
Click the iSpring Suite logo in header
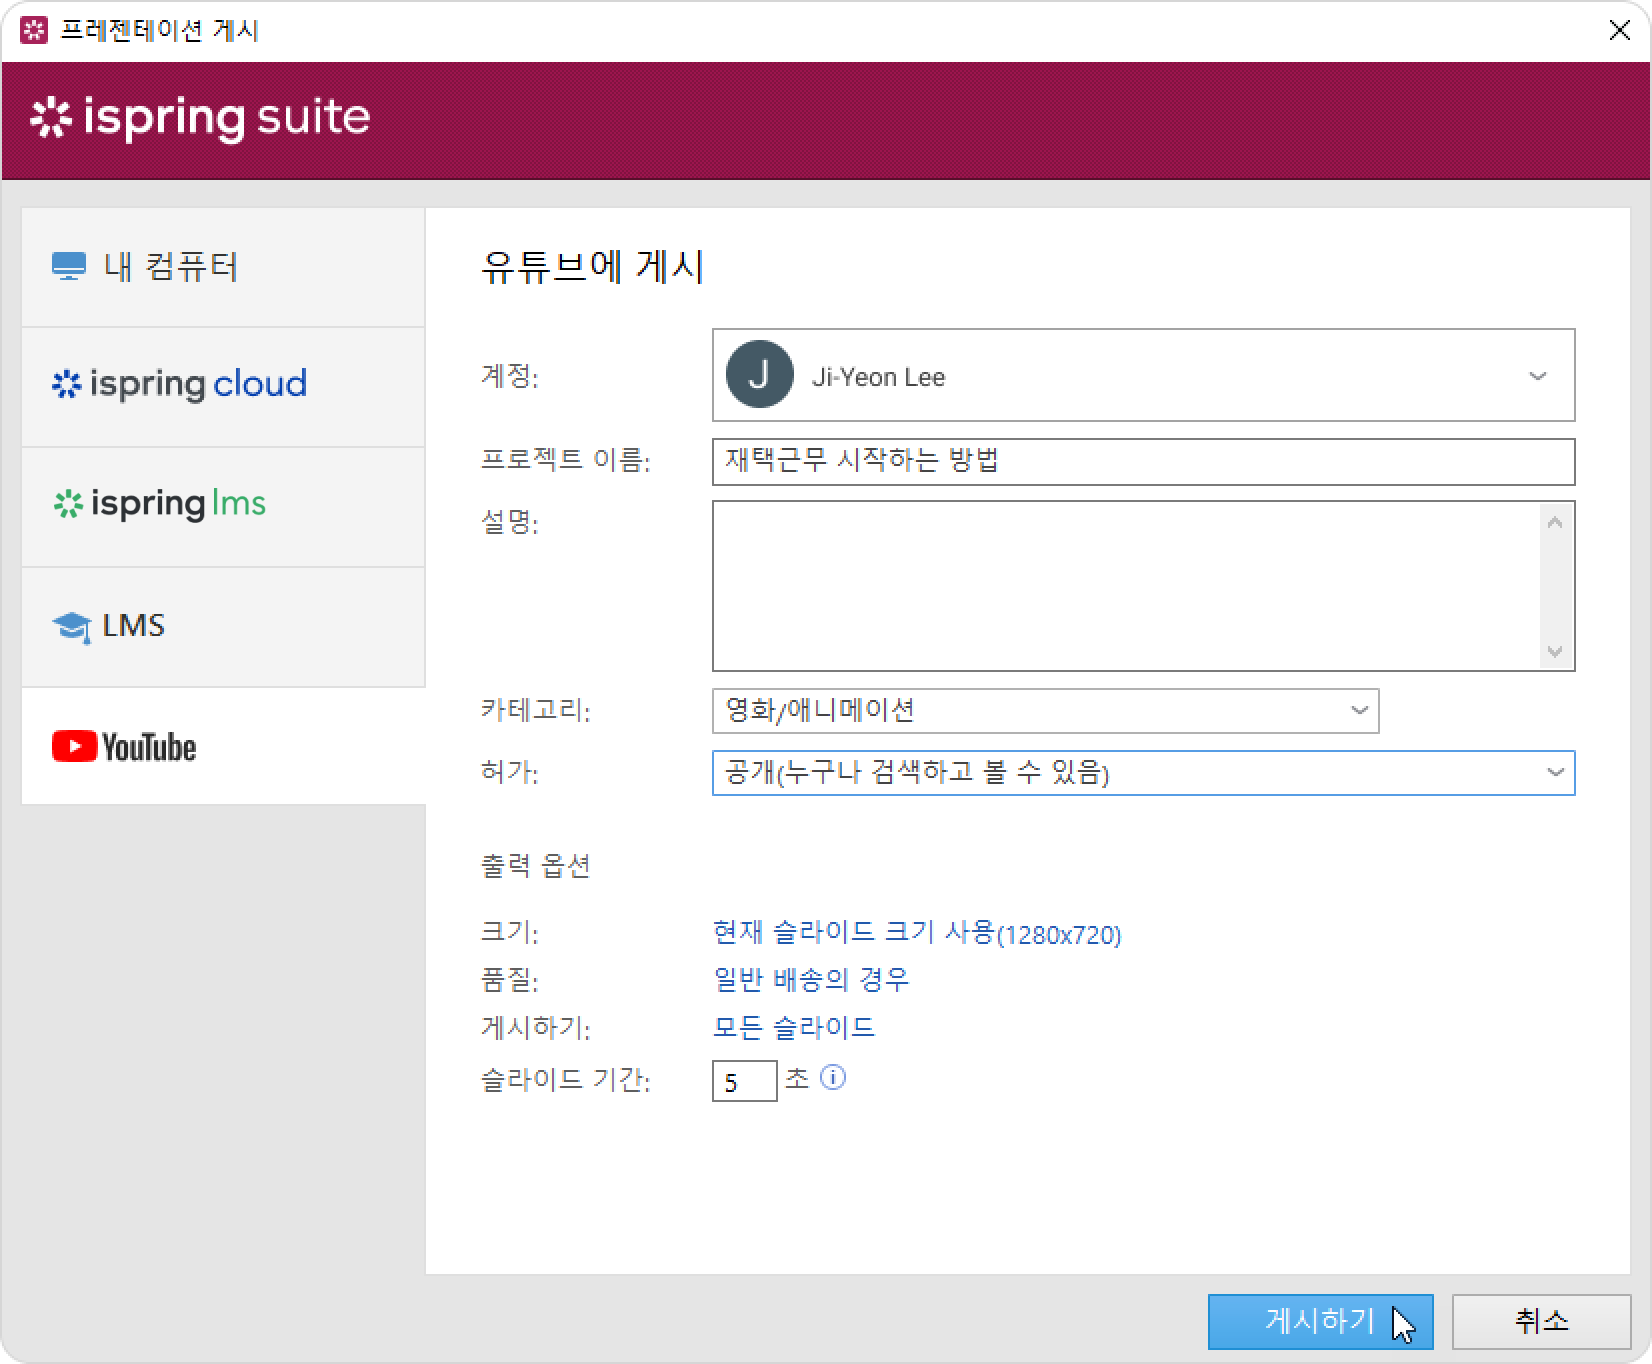pos(200,118)
